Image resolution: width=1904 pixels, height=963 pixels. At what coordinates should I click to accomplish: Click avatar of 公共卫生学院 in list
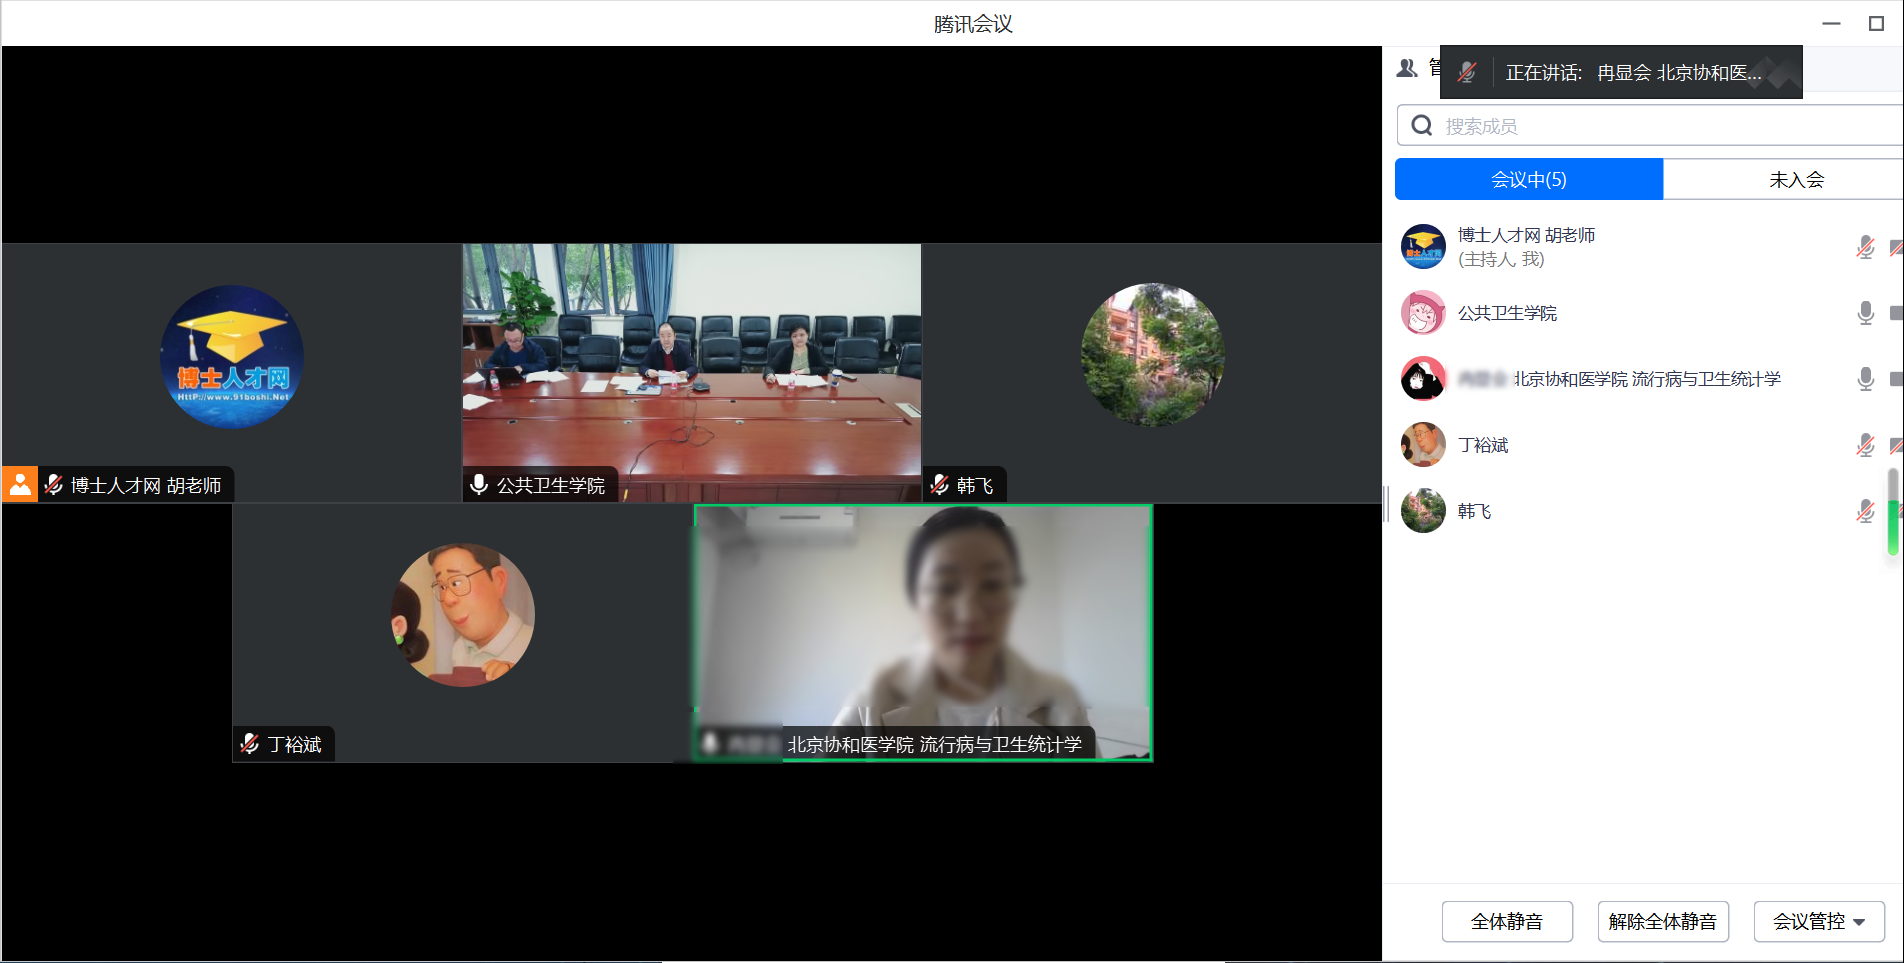point(1423,313)
